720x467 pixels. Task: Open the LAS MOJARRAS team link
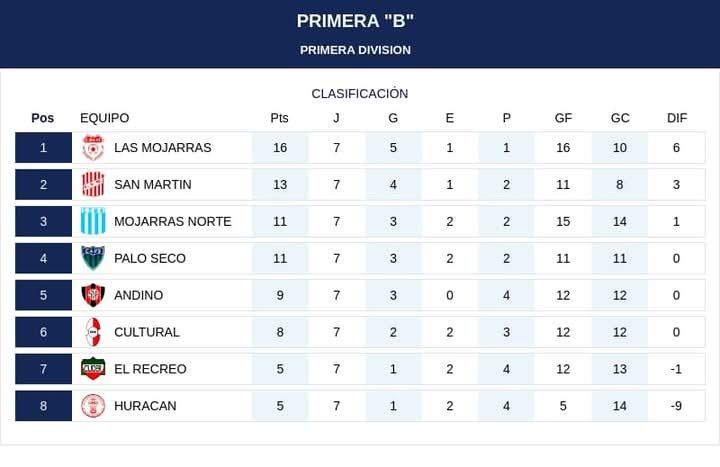coord(163,148)
